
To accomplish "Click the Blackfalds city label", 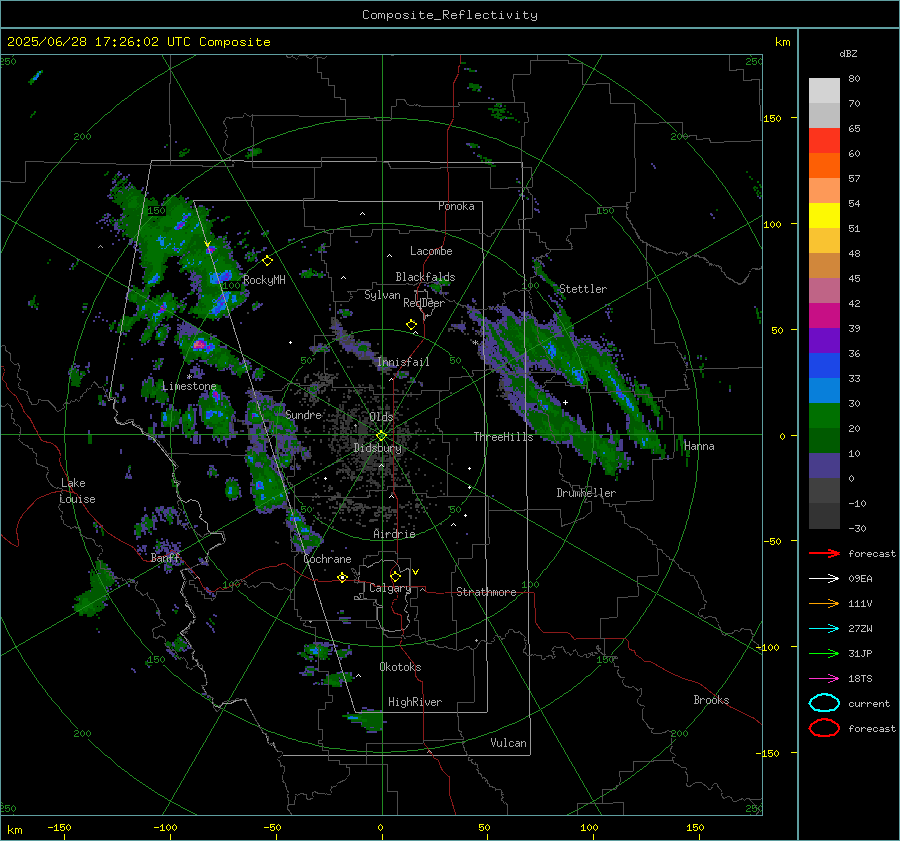I will point(425,277).
